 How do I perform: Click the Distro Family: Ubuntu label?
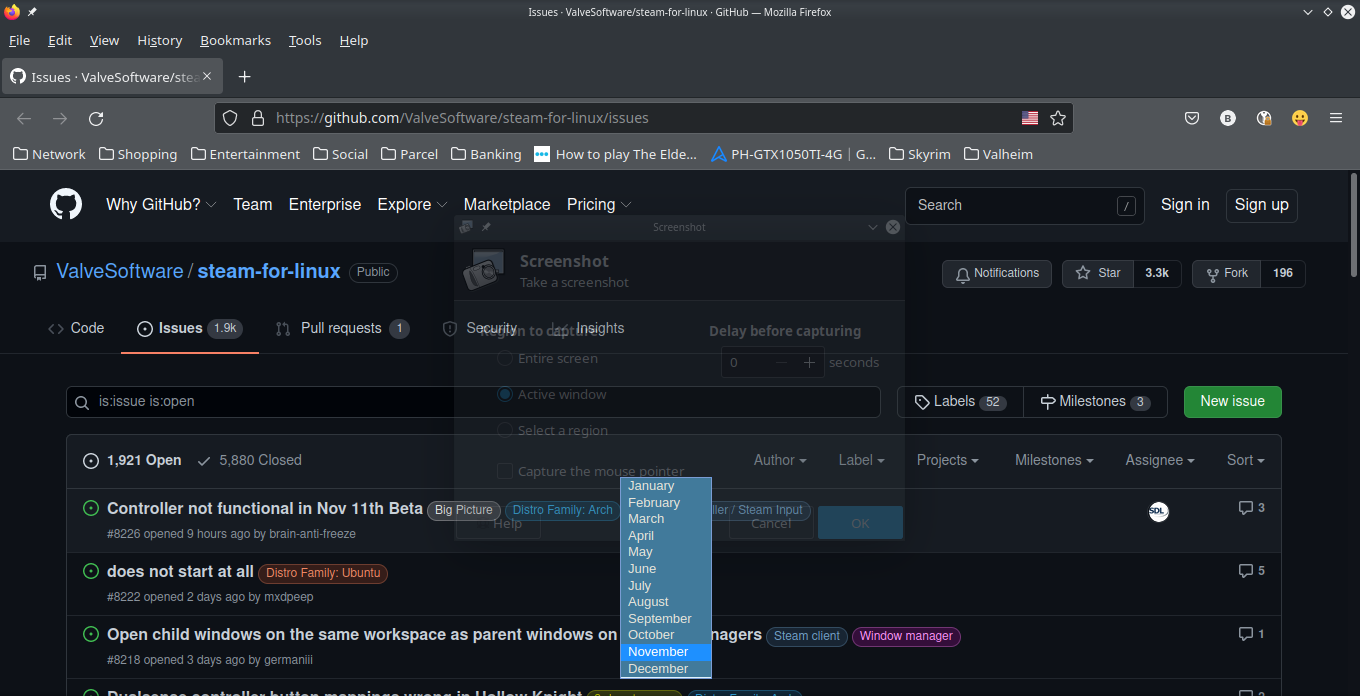(323, 573)
